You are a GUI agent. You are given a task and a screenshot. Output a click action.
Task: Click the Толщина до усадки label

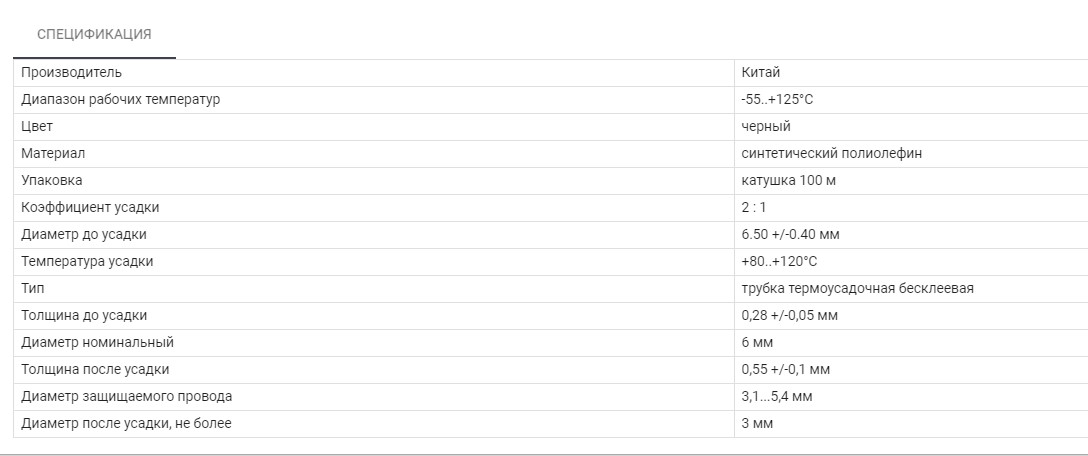pos(84,316)
